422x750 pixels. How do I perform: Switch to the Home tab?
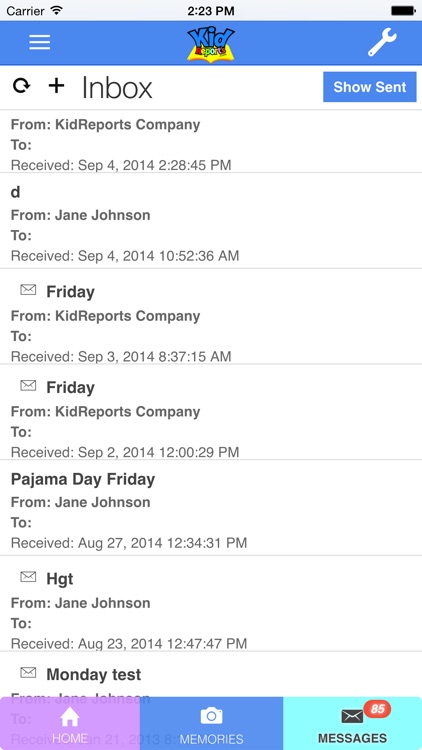[70, 723]
